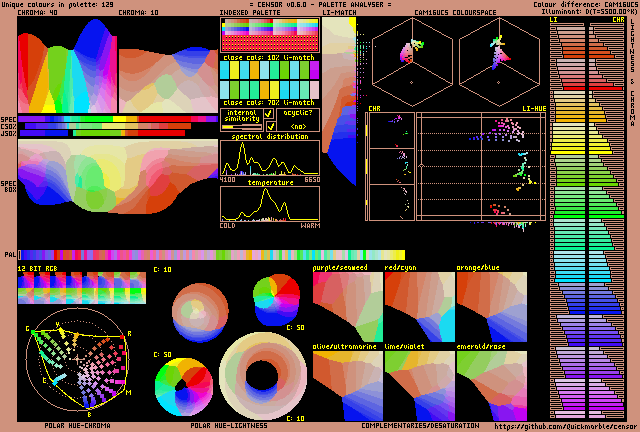Click the emerald/rose complementaries panel
This screenshot has width=640, height=432.
tap(491, 385)
